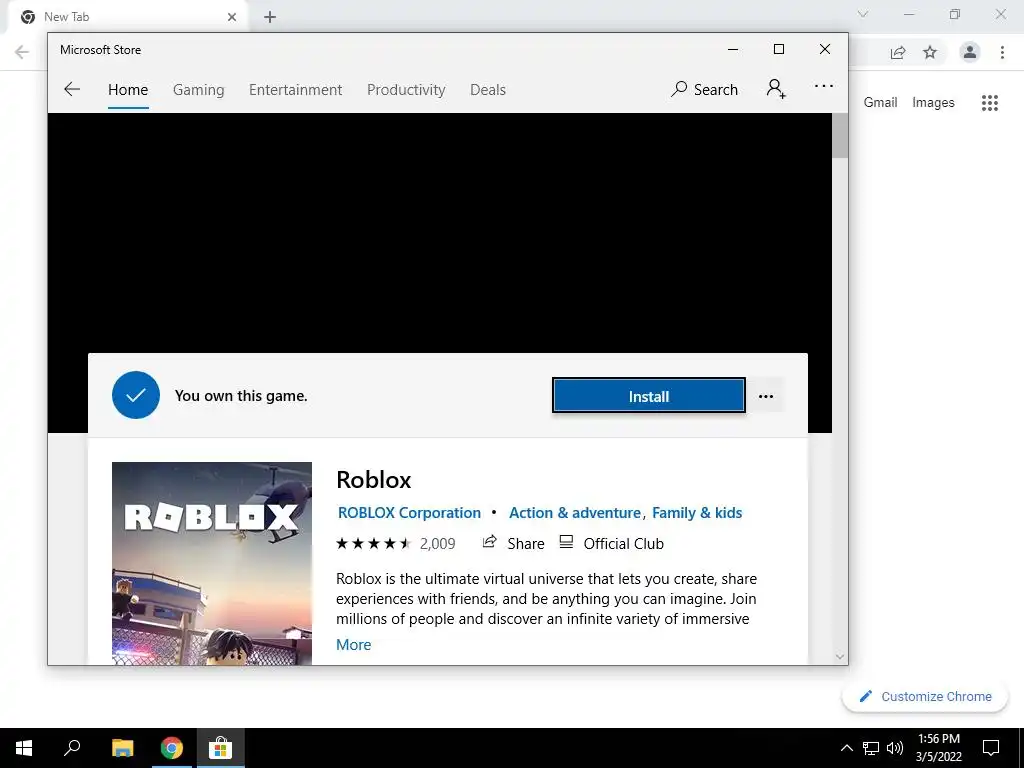Close the Microsoft Store window

[x=825, y=49]
